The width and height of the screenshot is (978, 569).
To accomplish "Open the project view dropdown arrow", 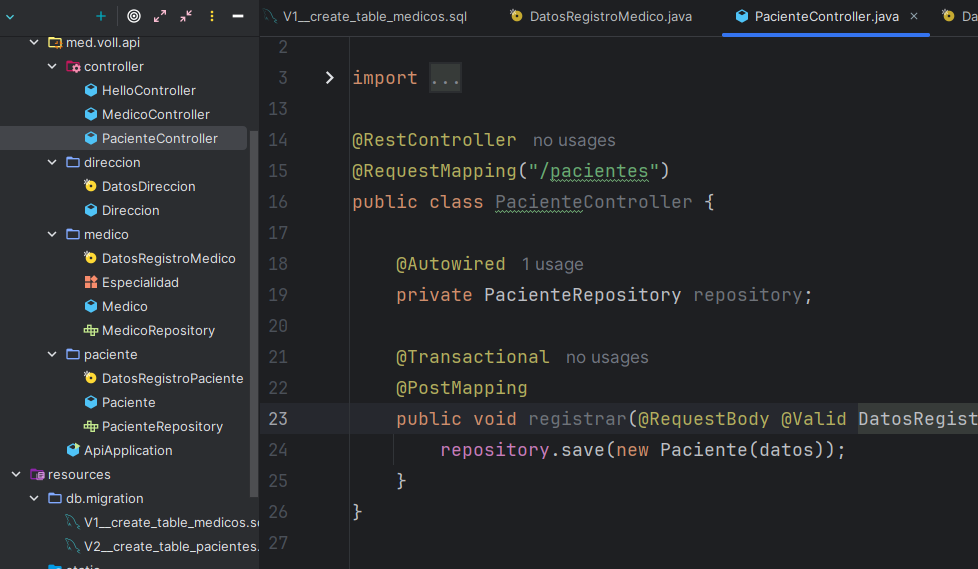I will tap(10, 17).
